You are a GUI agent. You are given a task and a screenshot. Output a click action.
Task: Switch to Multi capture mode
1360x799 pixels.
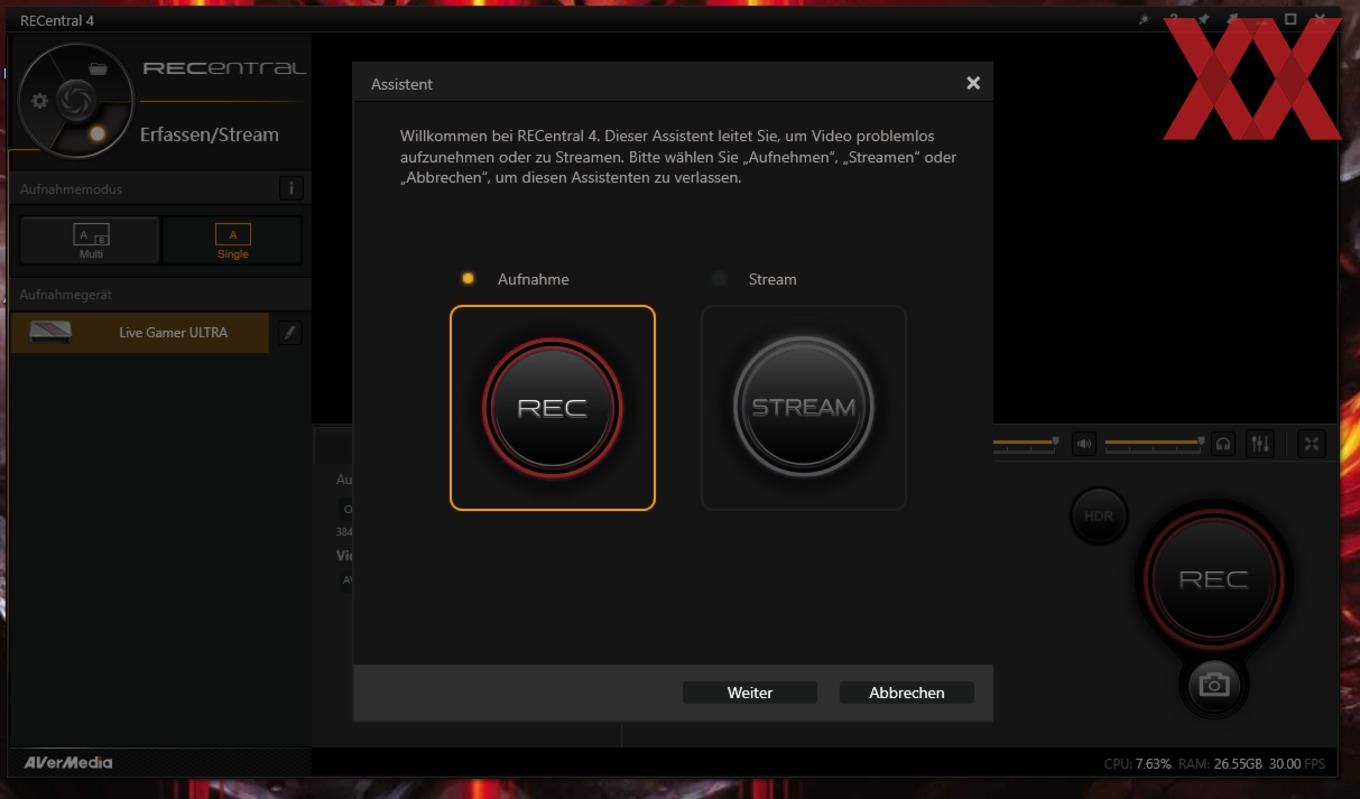pyautogui.click(x=90, y=240)
